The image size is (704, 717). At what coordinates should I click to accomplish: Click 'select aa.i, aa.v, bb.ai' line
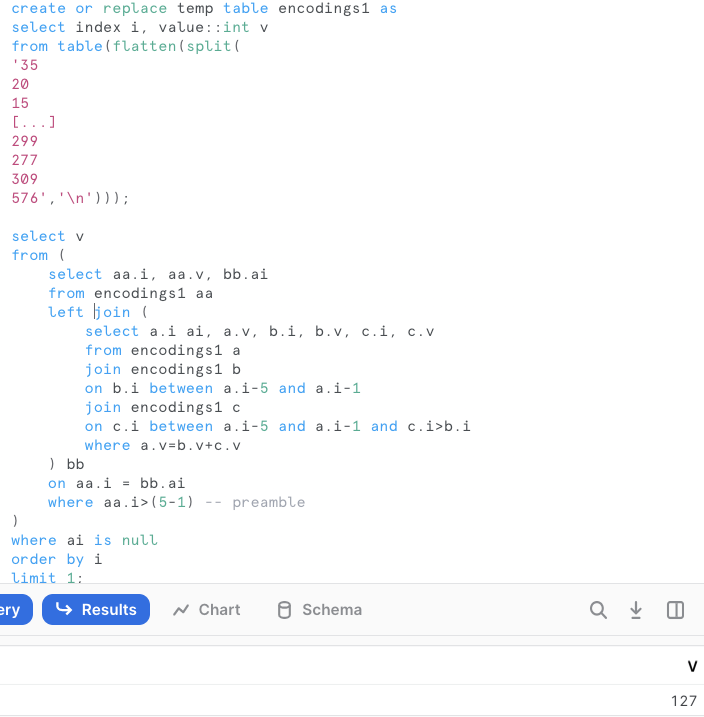[158, 274]
